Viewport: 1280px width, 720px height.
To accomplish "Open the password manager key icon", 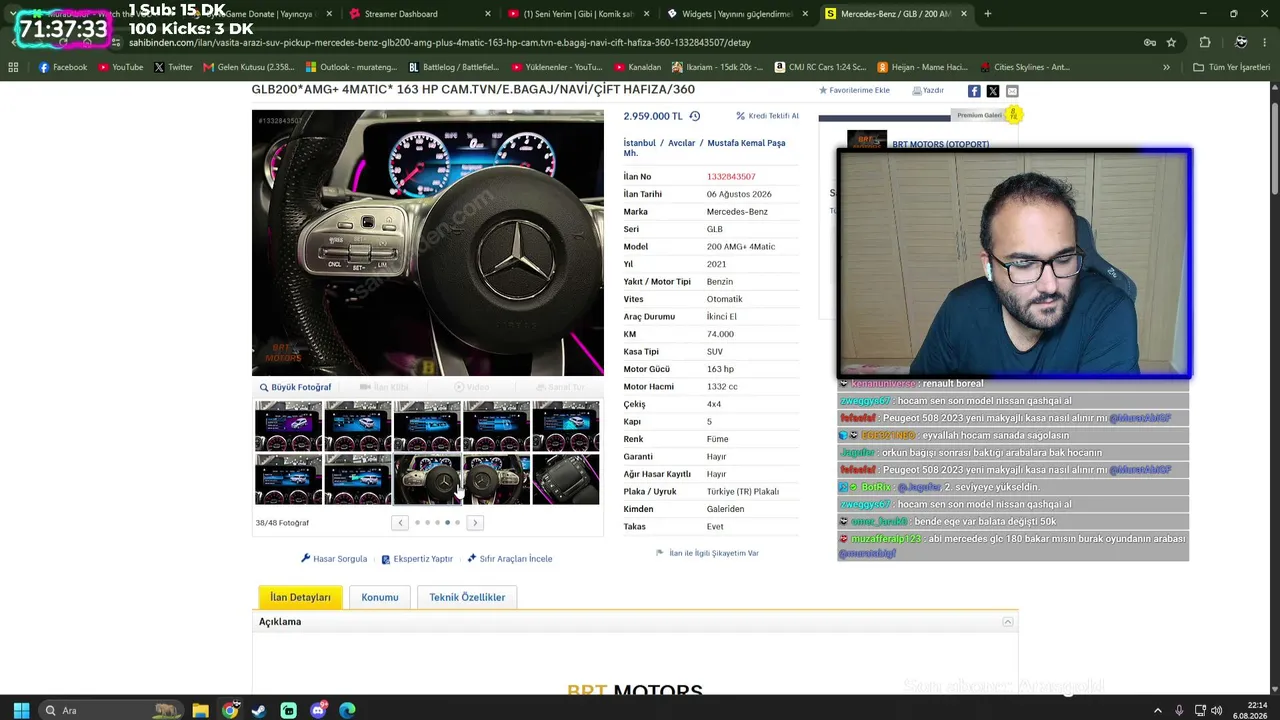I will pos(1150,42).
